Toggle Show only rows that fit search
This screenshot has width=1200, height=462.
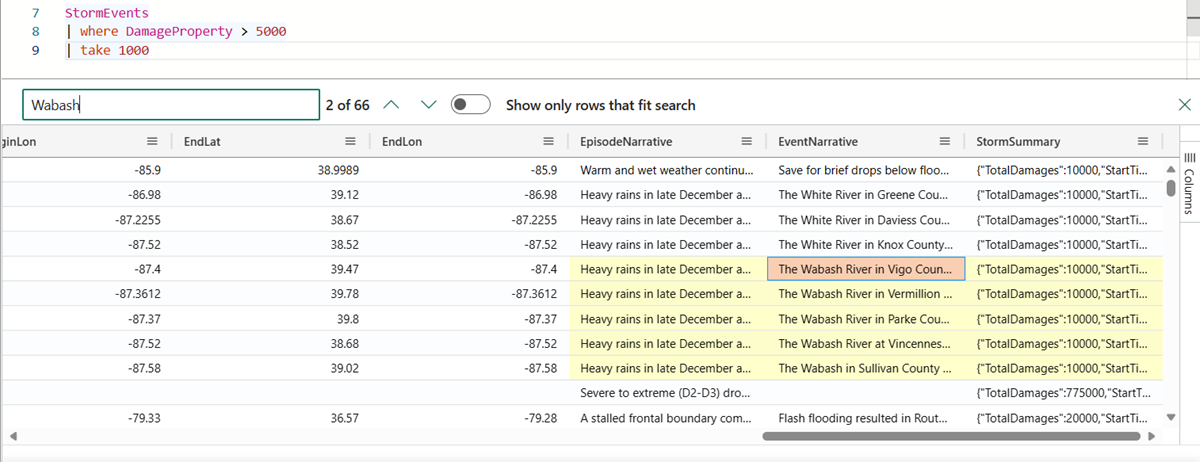470,105
